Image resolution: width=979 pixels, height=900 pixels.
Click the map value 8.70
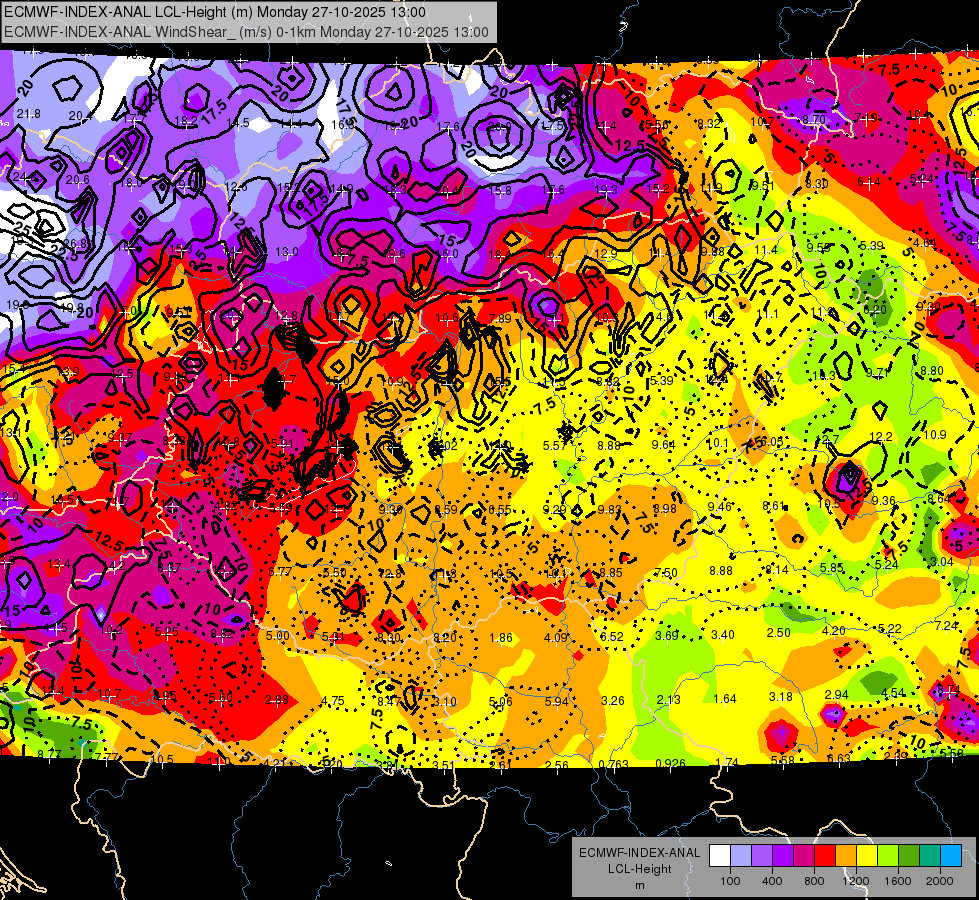point(814,119)
